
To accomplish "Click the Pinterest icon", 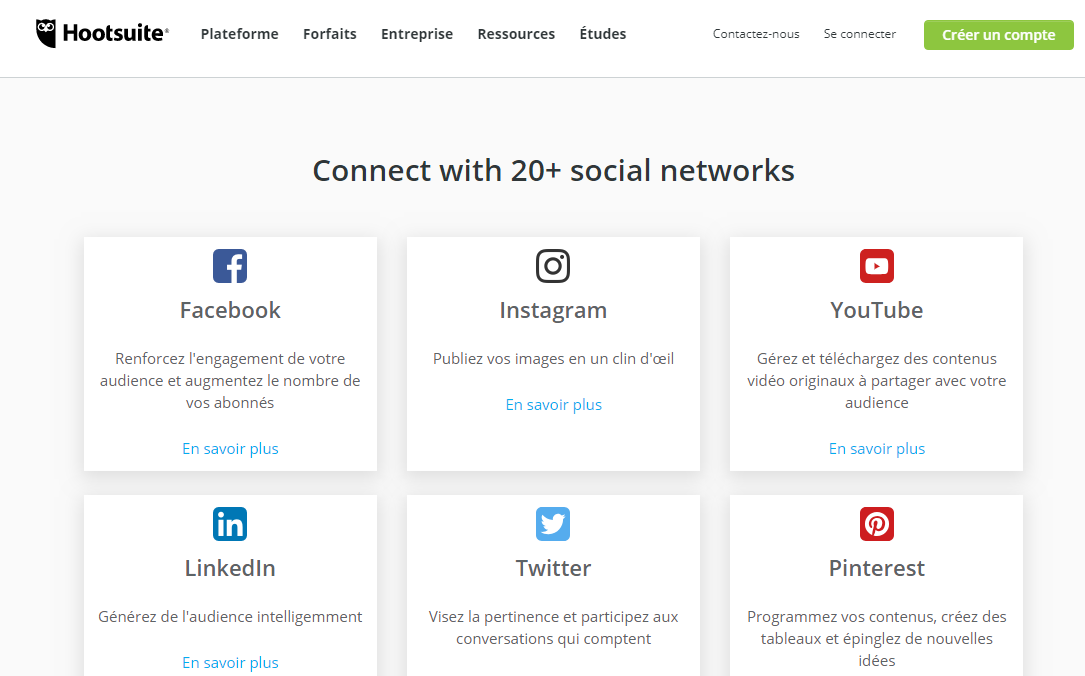I will point(877,524).
